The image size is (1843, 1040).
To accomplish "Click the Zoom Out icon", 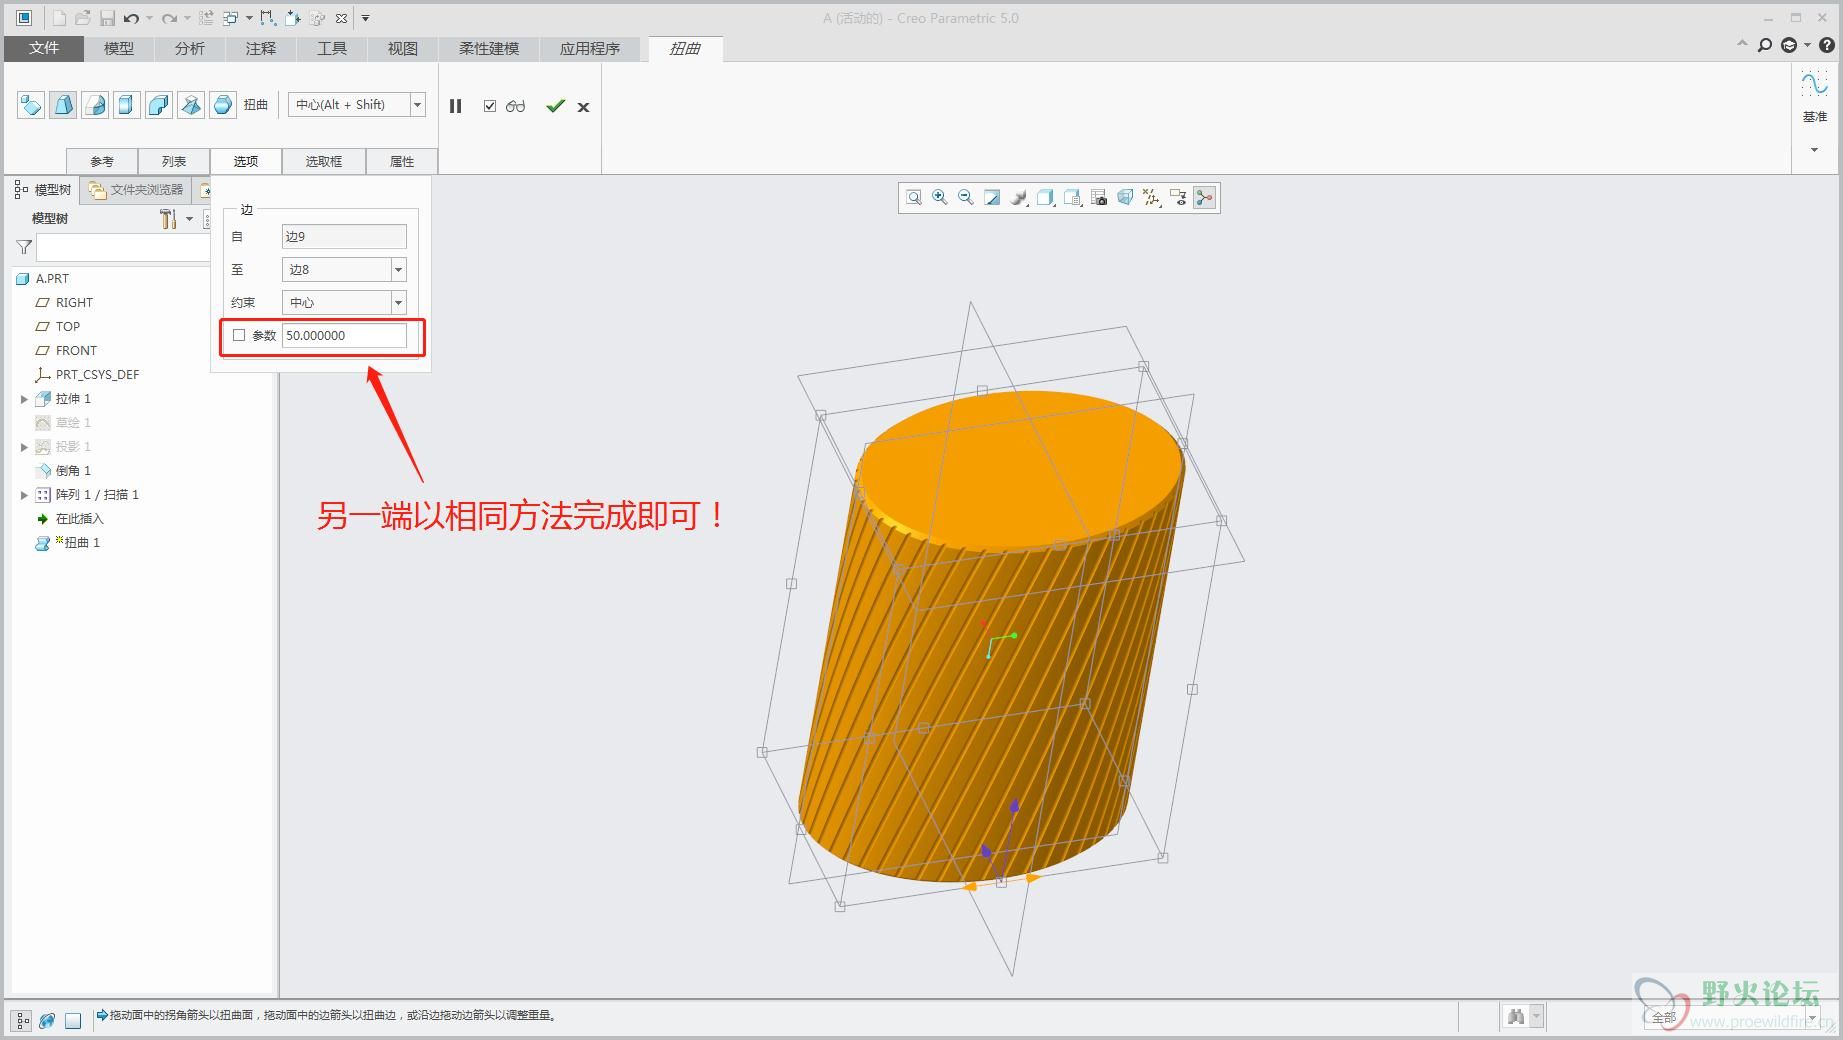I will click(966, 198).
